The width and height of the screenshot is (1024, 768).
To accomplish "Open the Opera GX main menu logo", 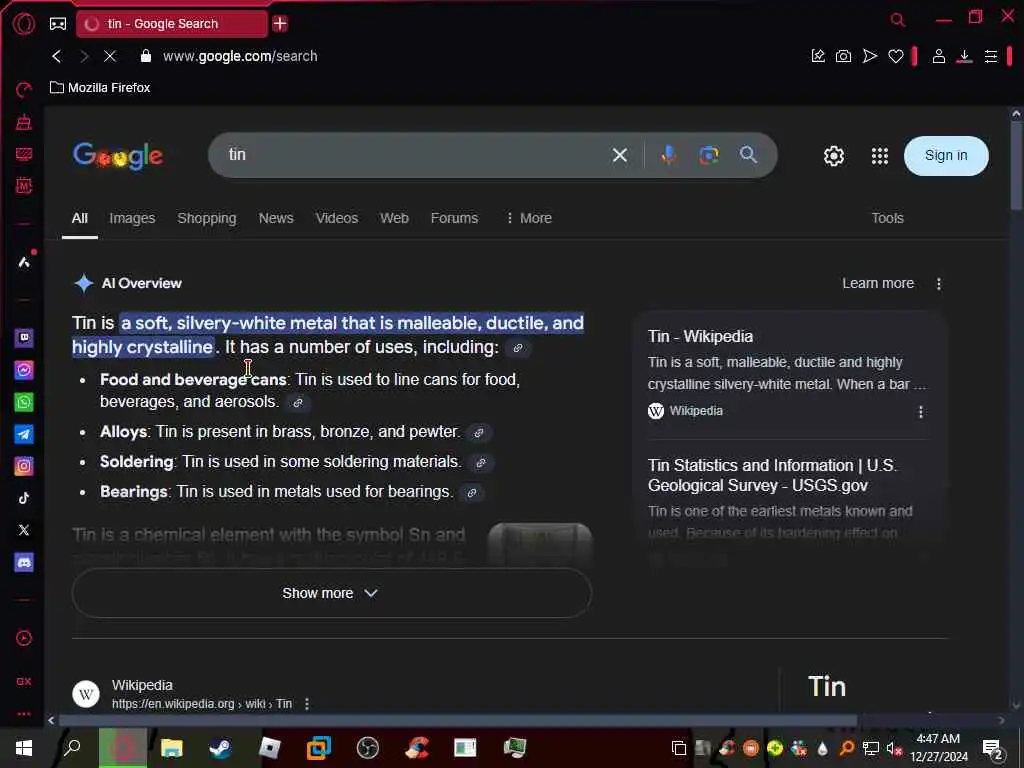I will 24,24.
